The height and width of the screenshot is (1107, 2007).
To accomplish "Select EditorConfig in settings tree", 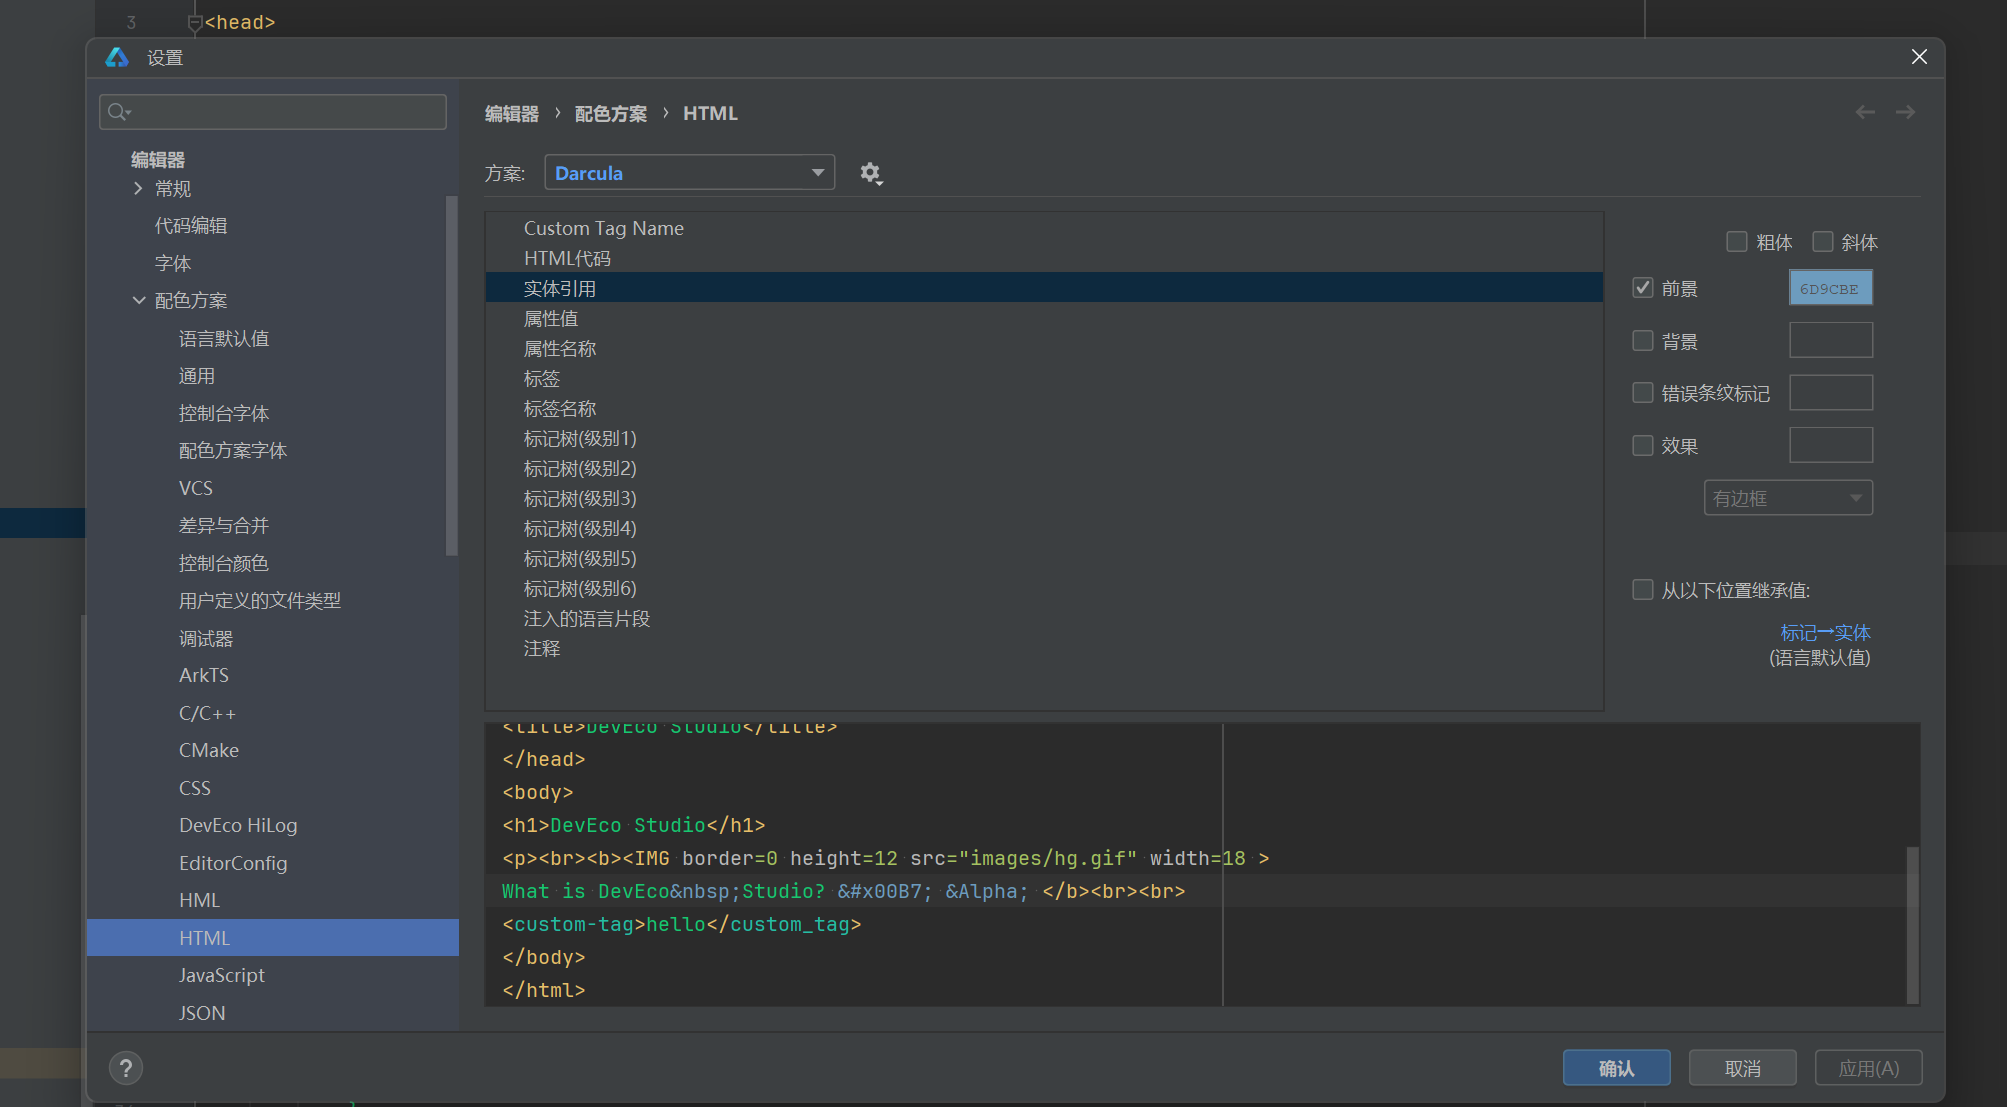I will (x=233, y=863).
